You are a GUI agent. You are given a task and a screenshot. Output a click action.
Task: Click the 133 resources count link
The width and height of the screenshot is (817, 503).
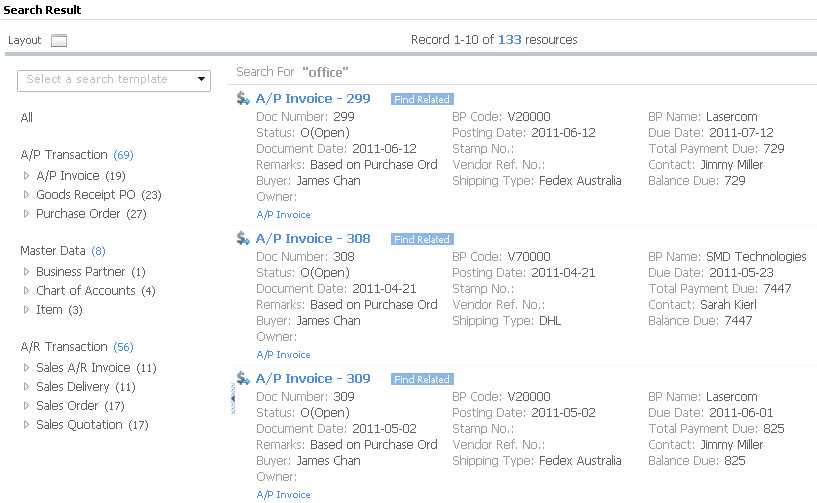pos(509,40)
